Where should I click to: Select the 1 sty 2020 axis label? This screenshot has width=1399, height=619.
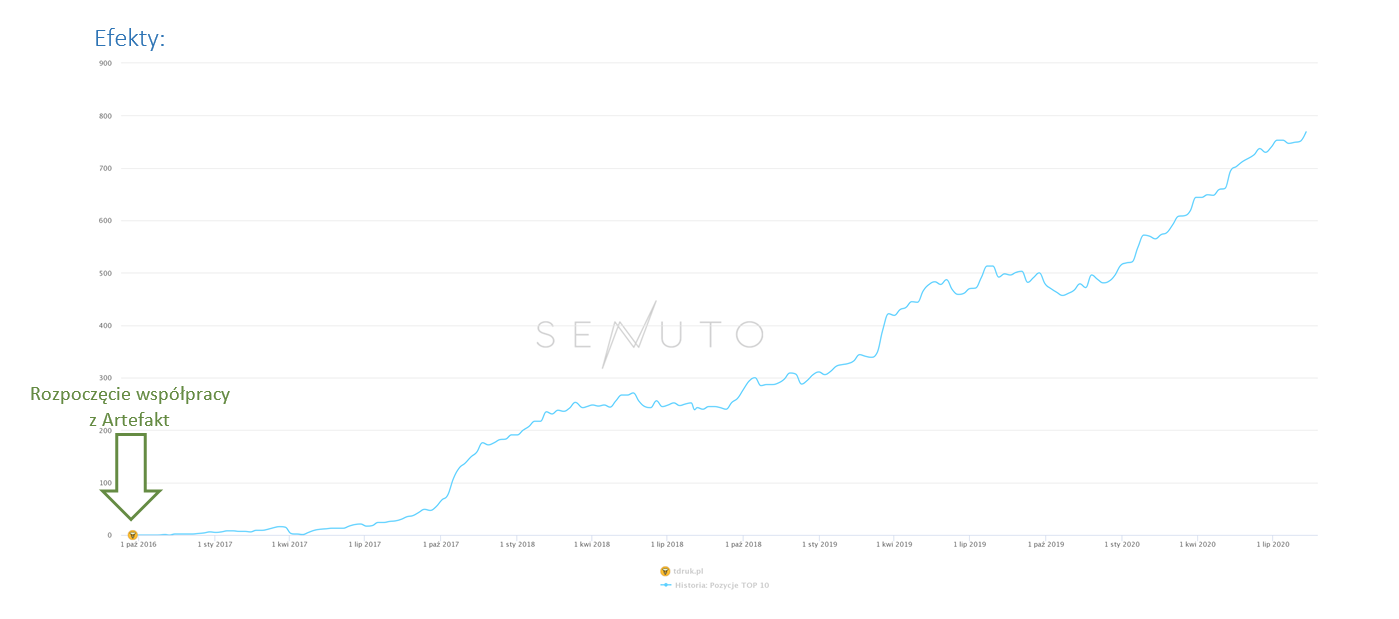click(x=1122, y=545)
